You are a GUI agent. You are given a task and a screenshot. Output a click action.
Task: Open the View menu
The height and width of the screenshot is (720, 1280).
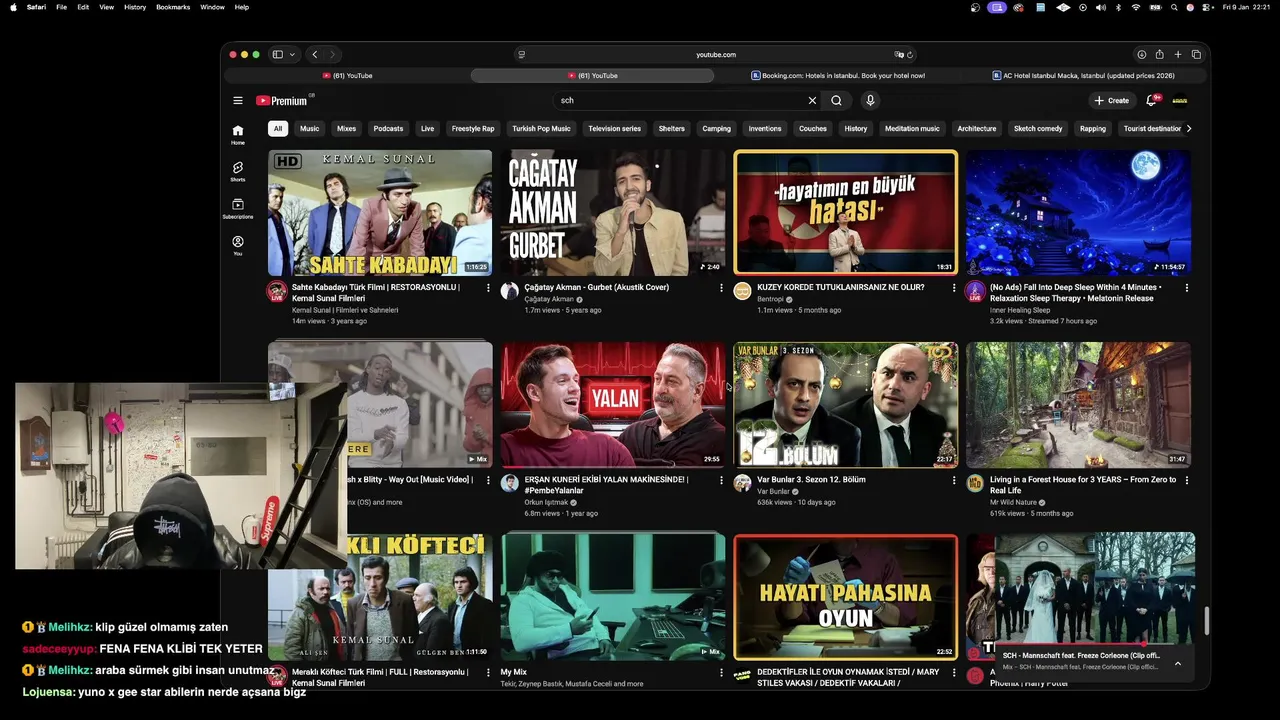106,7
